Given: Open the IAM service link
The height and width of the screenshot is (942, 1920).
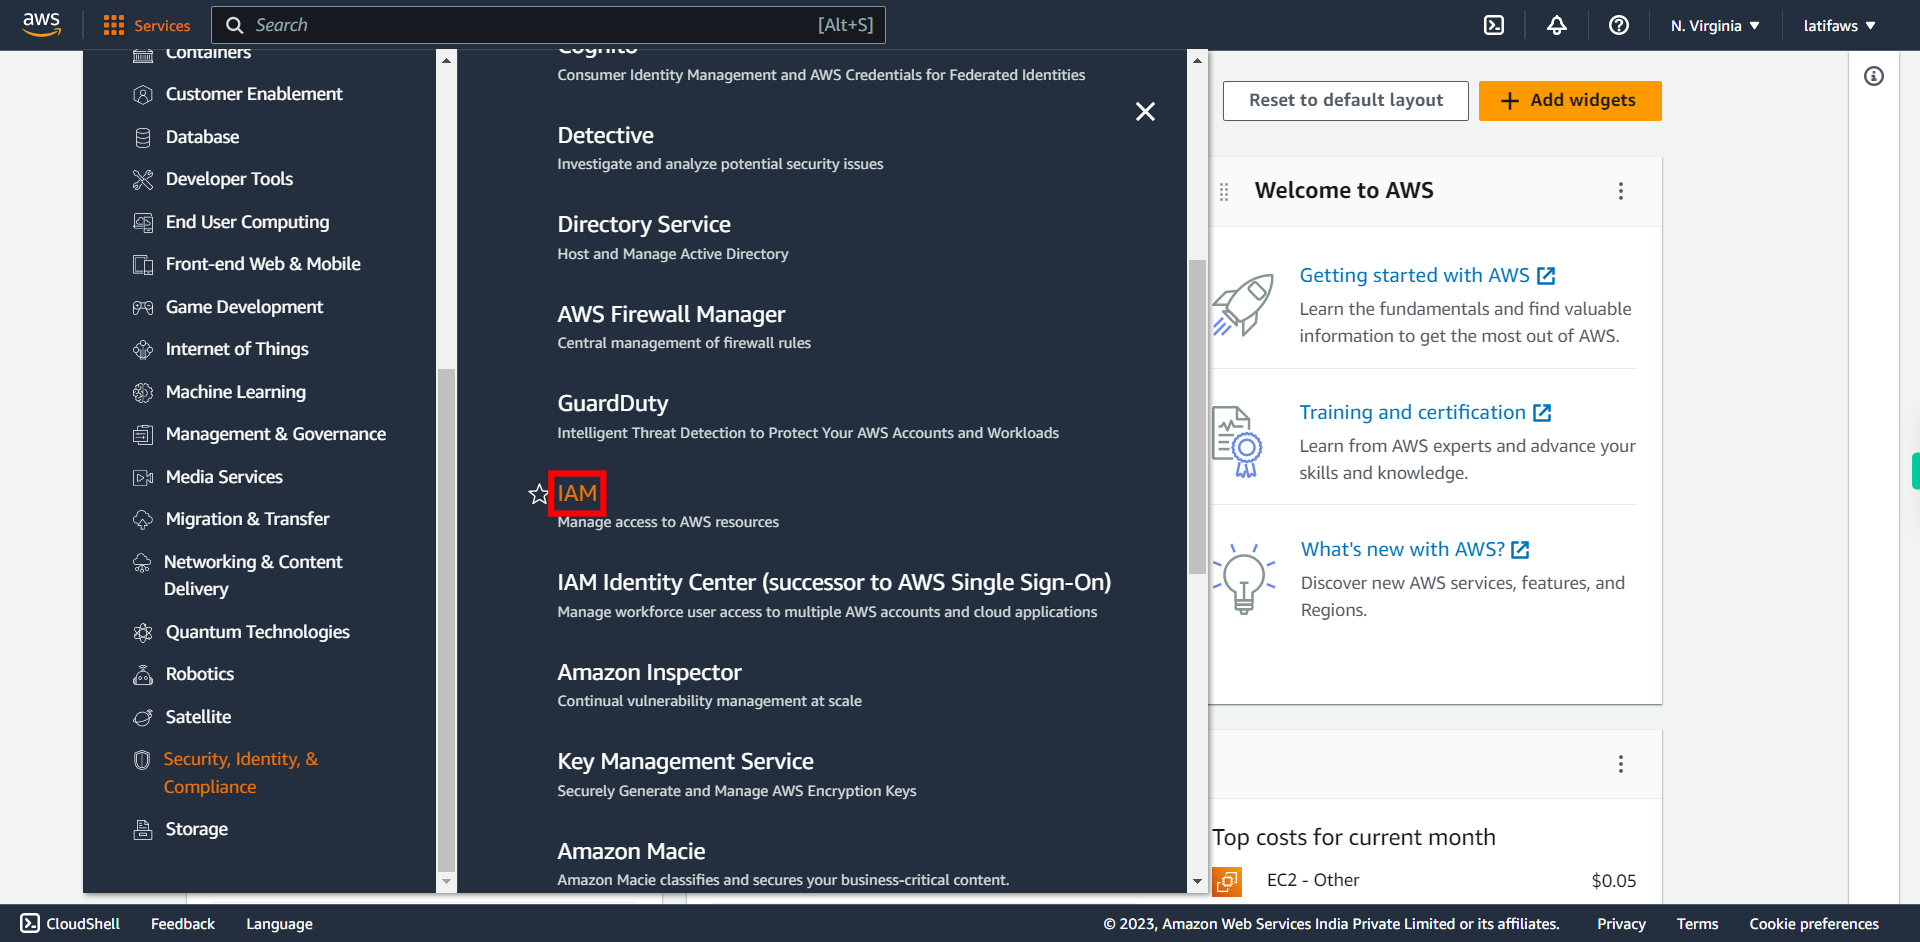Looking at the screenshot, I should (577, 493).
